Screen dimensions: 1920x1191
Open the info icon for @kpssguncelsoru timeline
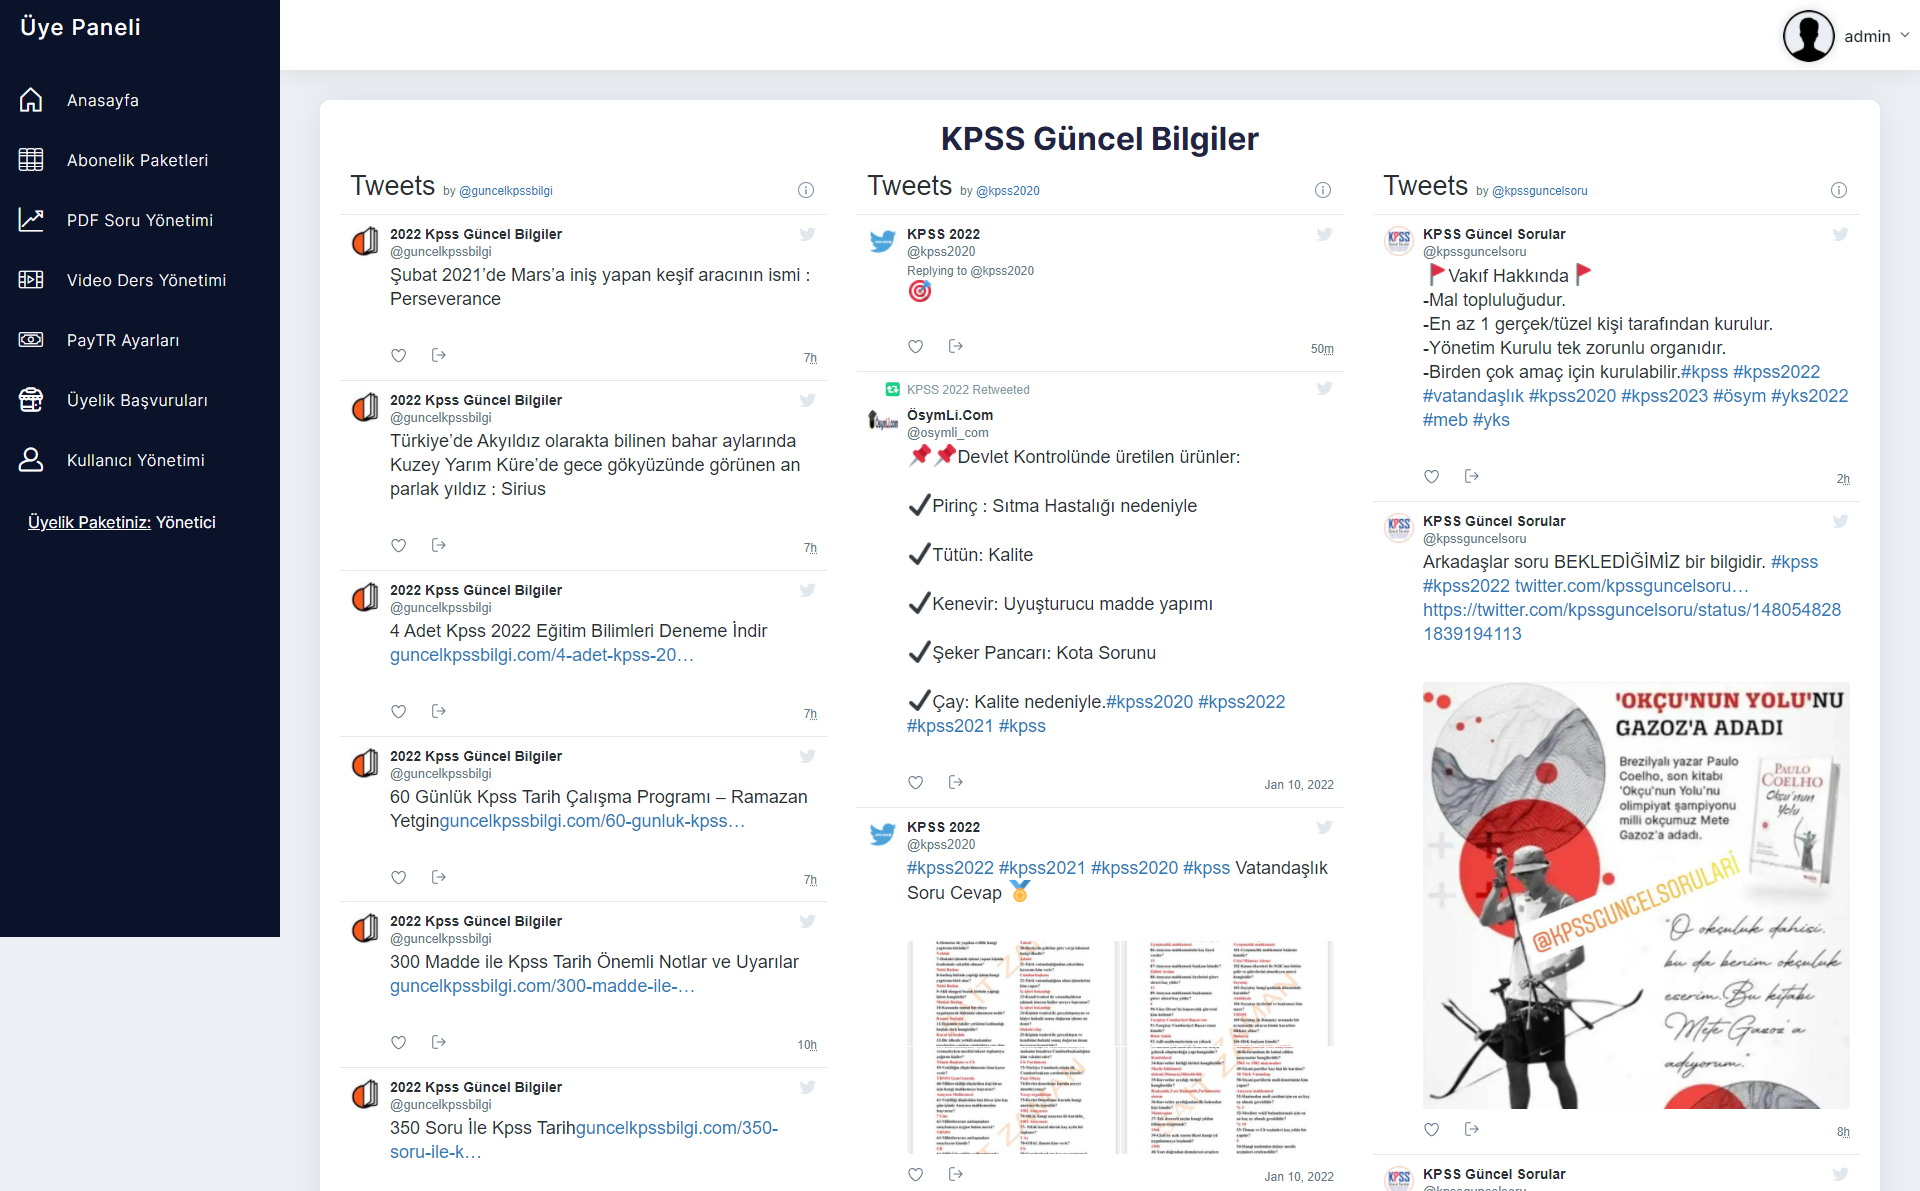point(1839,190)
